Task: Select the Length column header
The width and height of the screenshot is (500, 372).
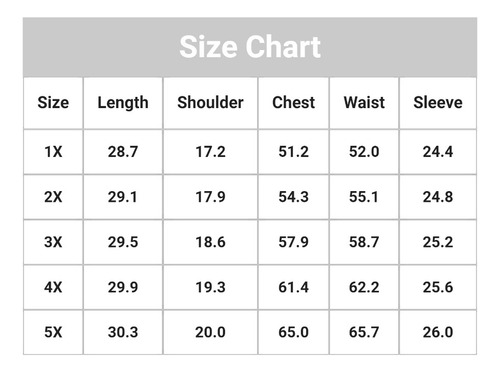Action: [x=123, y=103]
